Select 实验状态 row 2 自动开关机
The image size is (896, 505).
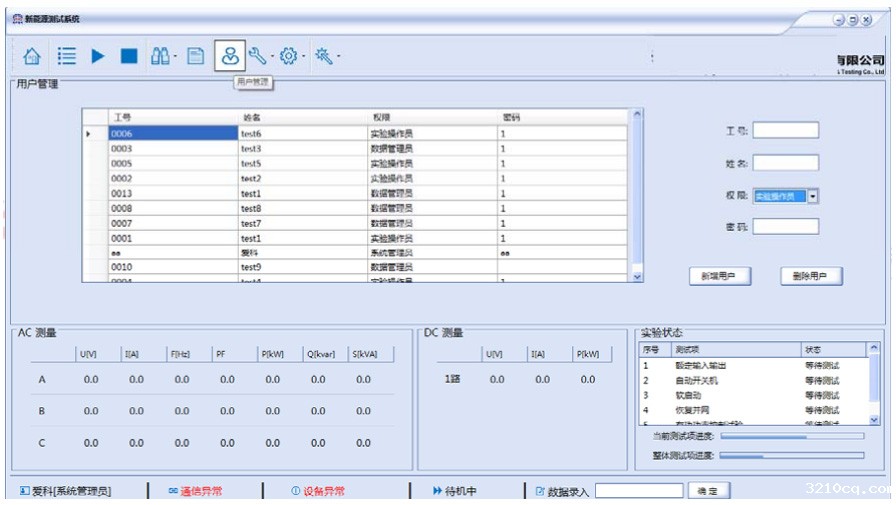click(x=753, y=380)
